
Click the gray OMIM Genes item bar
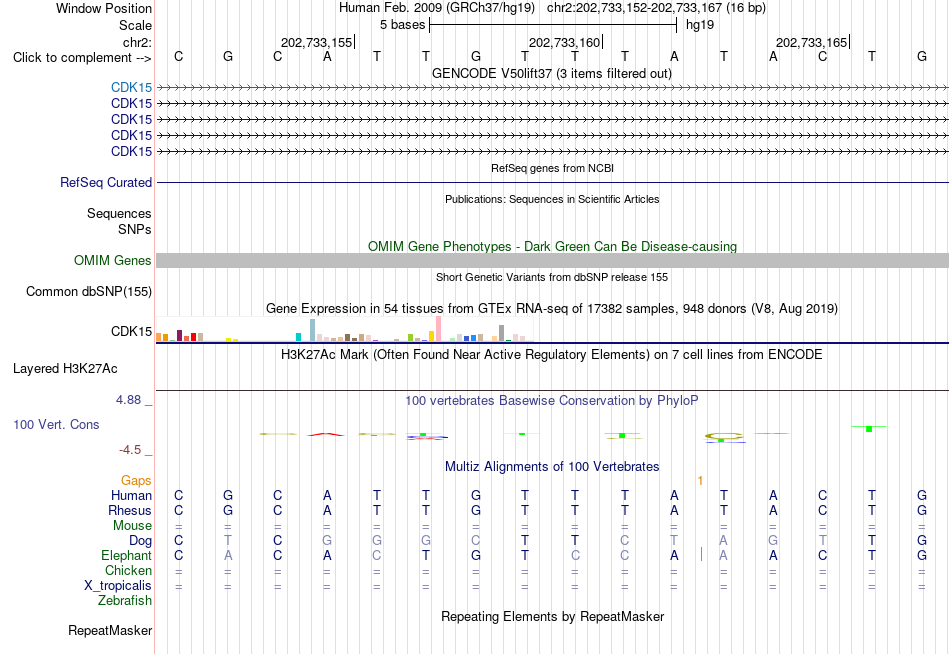click(x=552, y=261)
